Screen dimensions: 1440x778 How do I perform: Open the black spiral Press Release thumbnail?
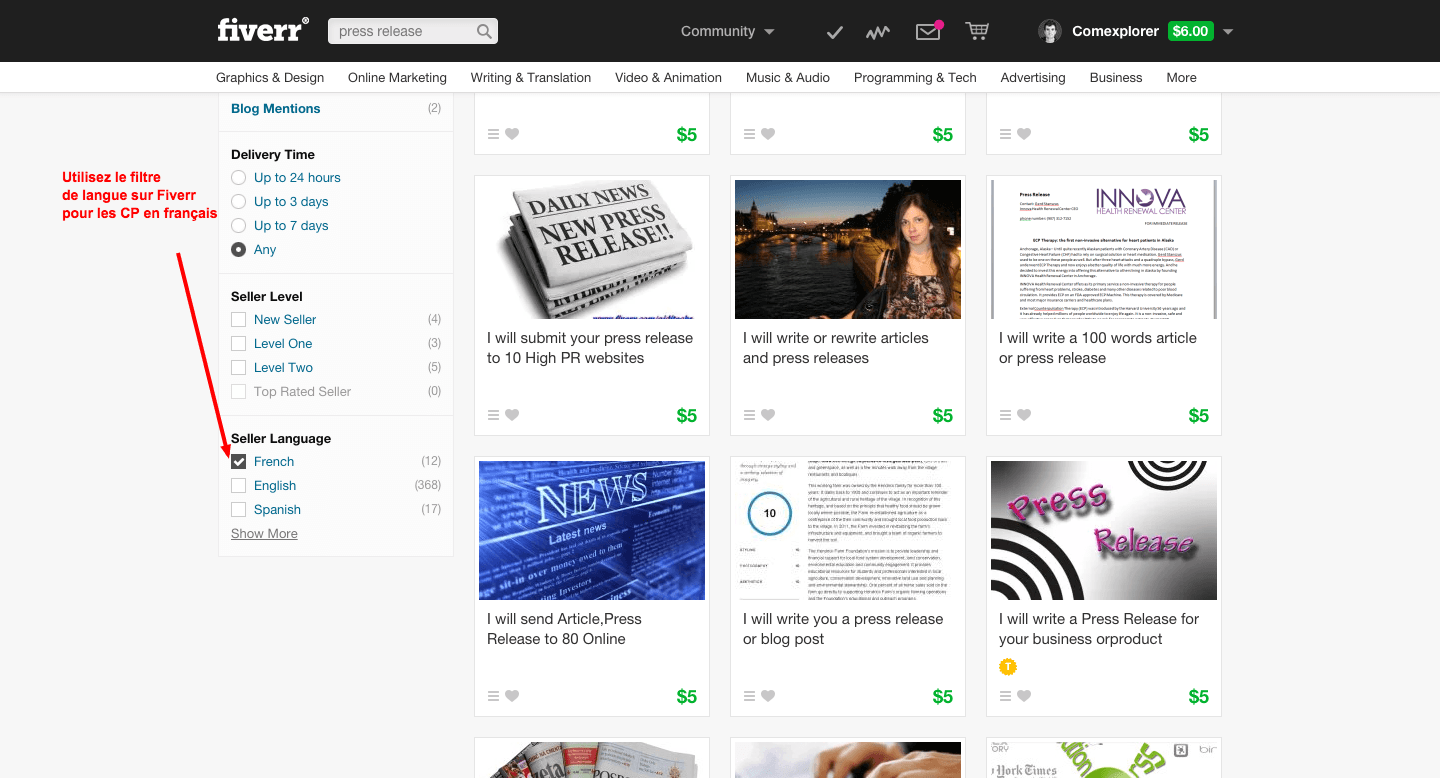coord(1104,530)
